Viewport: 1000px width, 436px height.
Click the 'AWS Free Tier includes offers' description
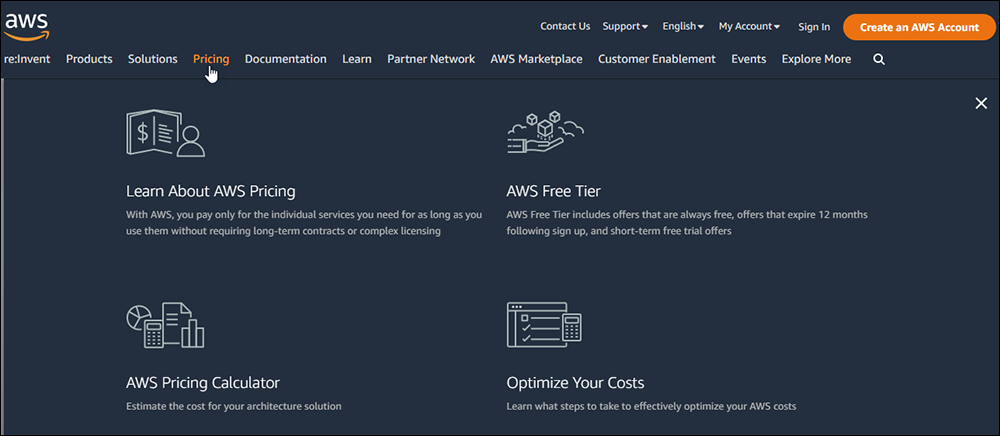coord(687,222)
